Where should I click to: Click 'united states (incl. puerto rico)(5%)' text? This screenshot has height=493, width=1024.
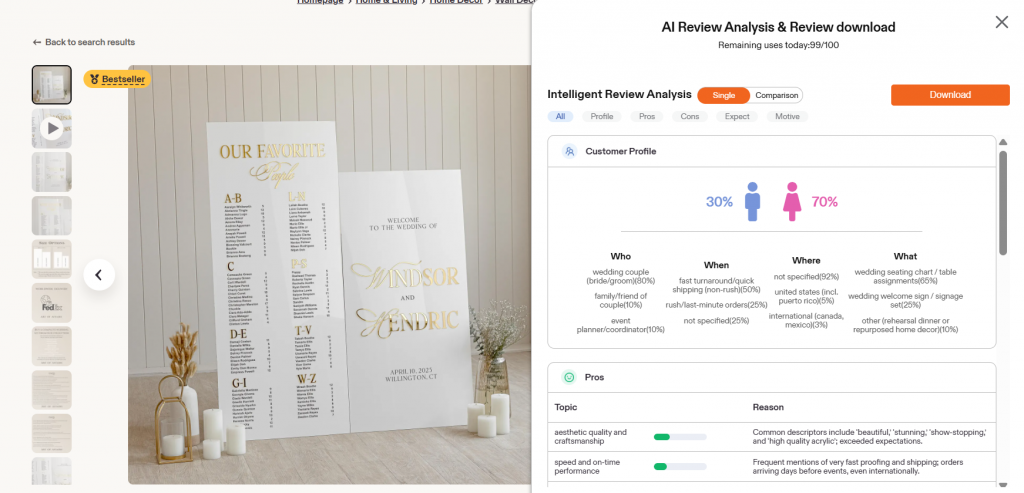806,296
